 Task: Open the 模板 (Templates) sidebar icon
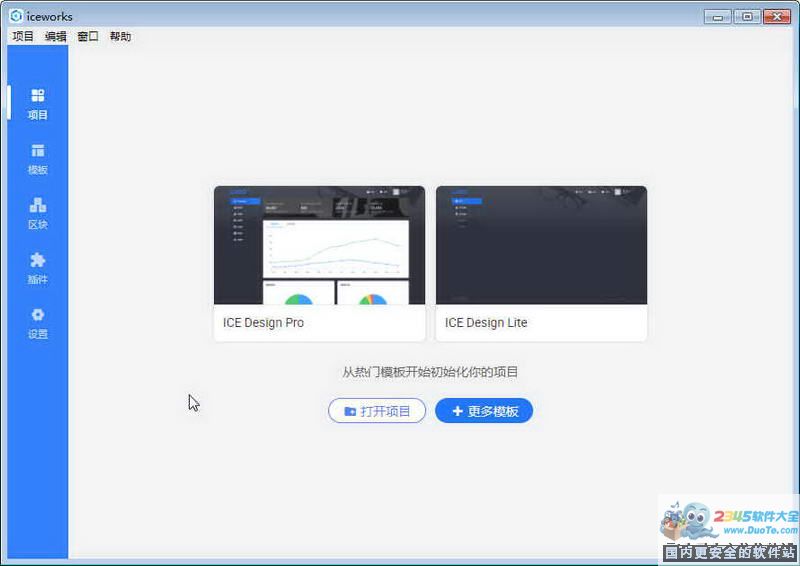38,151
